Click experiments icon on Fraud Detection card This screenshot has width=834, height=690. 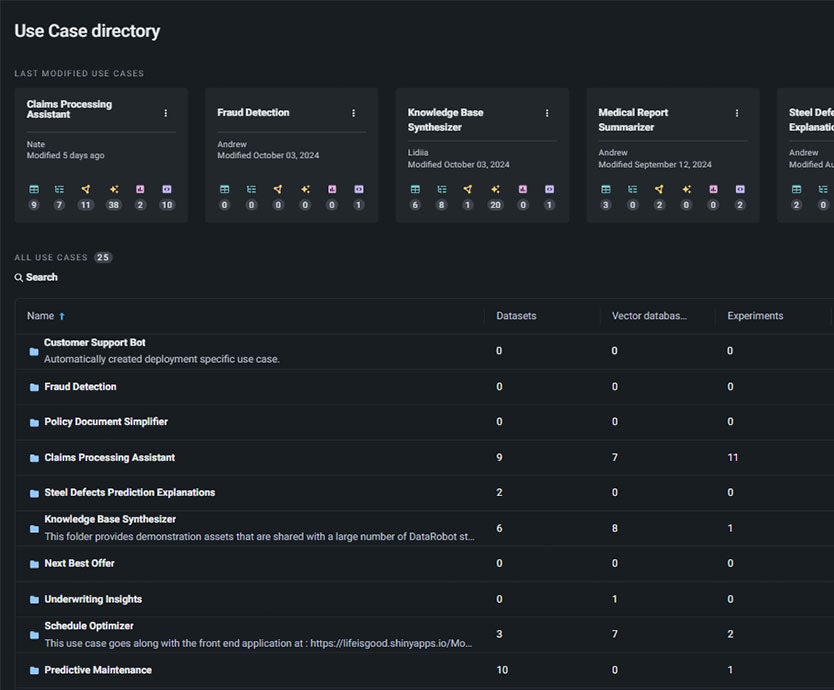pyautogui.click(x=278, y=189)
